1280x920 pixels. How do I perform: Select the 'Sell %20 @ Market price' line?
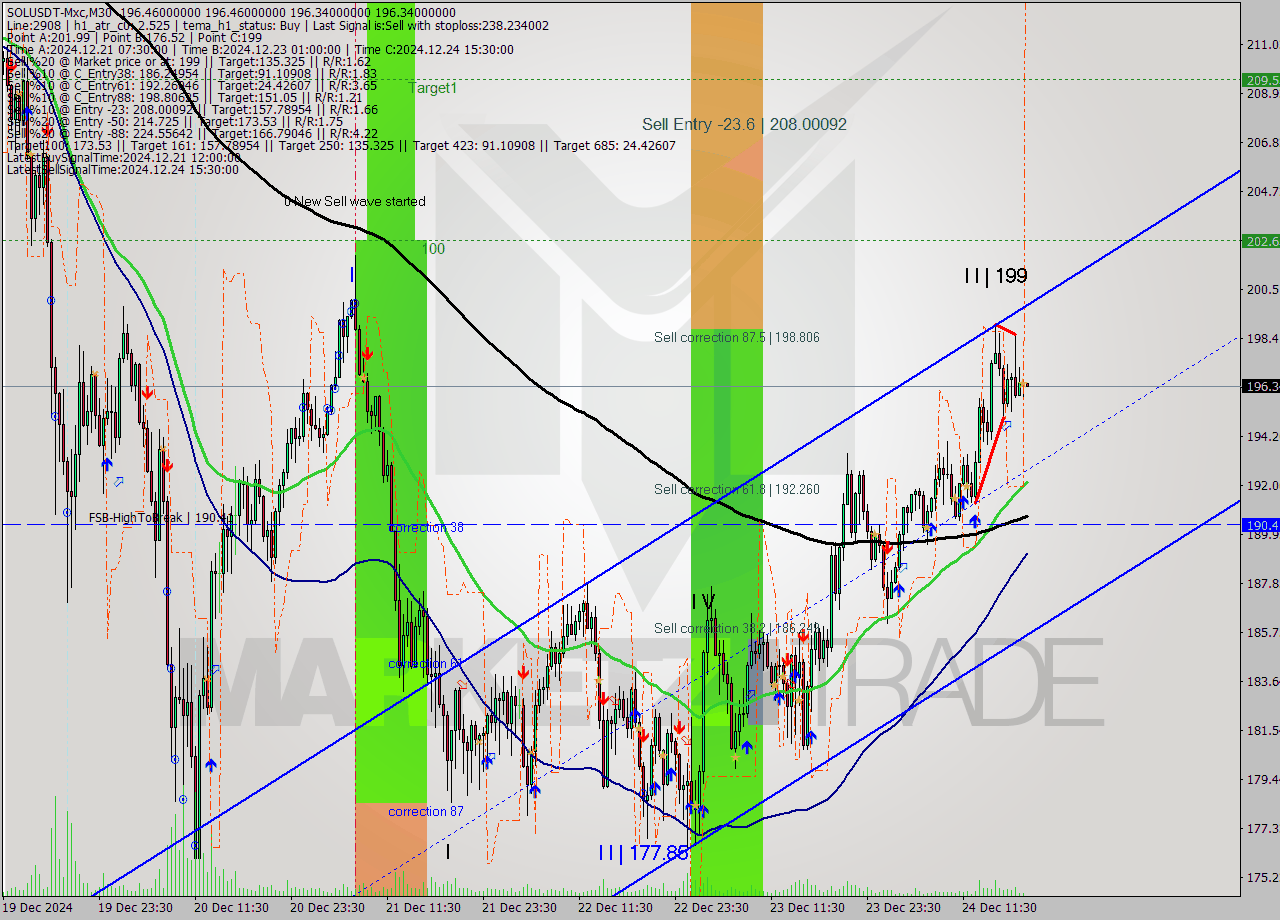click(191, 61)
